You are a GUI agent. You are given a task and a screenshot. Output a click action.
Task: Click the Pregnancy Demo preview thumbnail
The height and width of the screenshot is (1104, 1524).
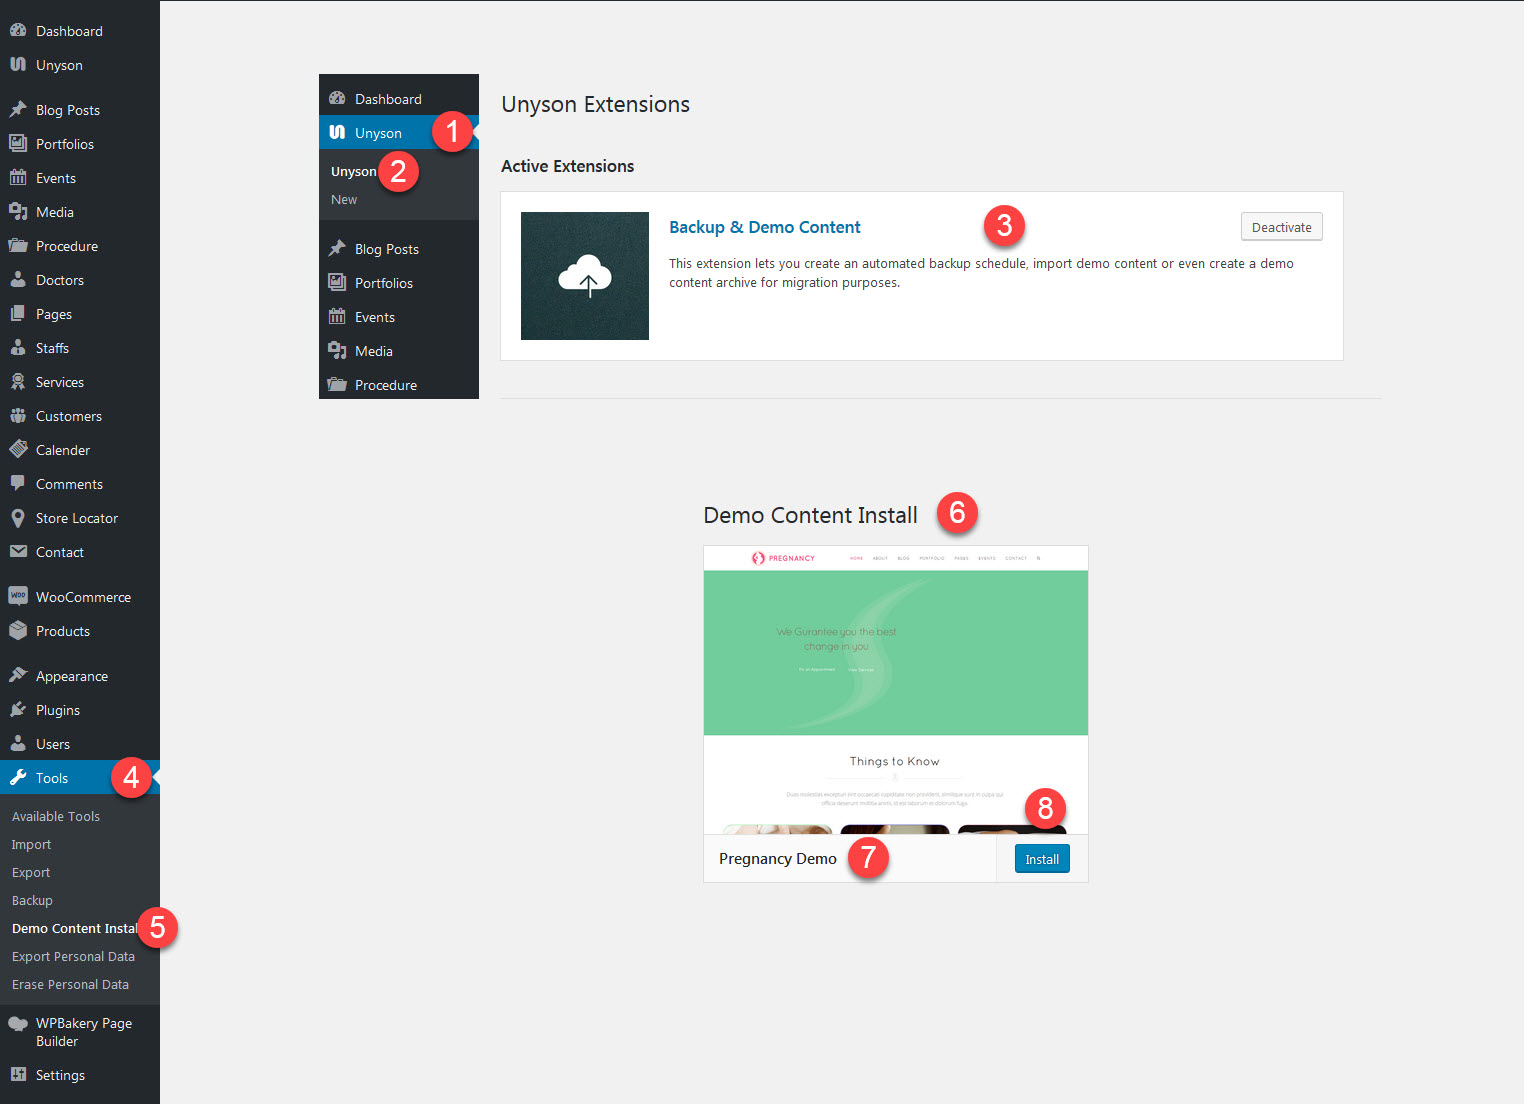coord(895,690)
